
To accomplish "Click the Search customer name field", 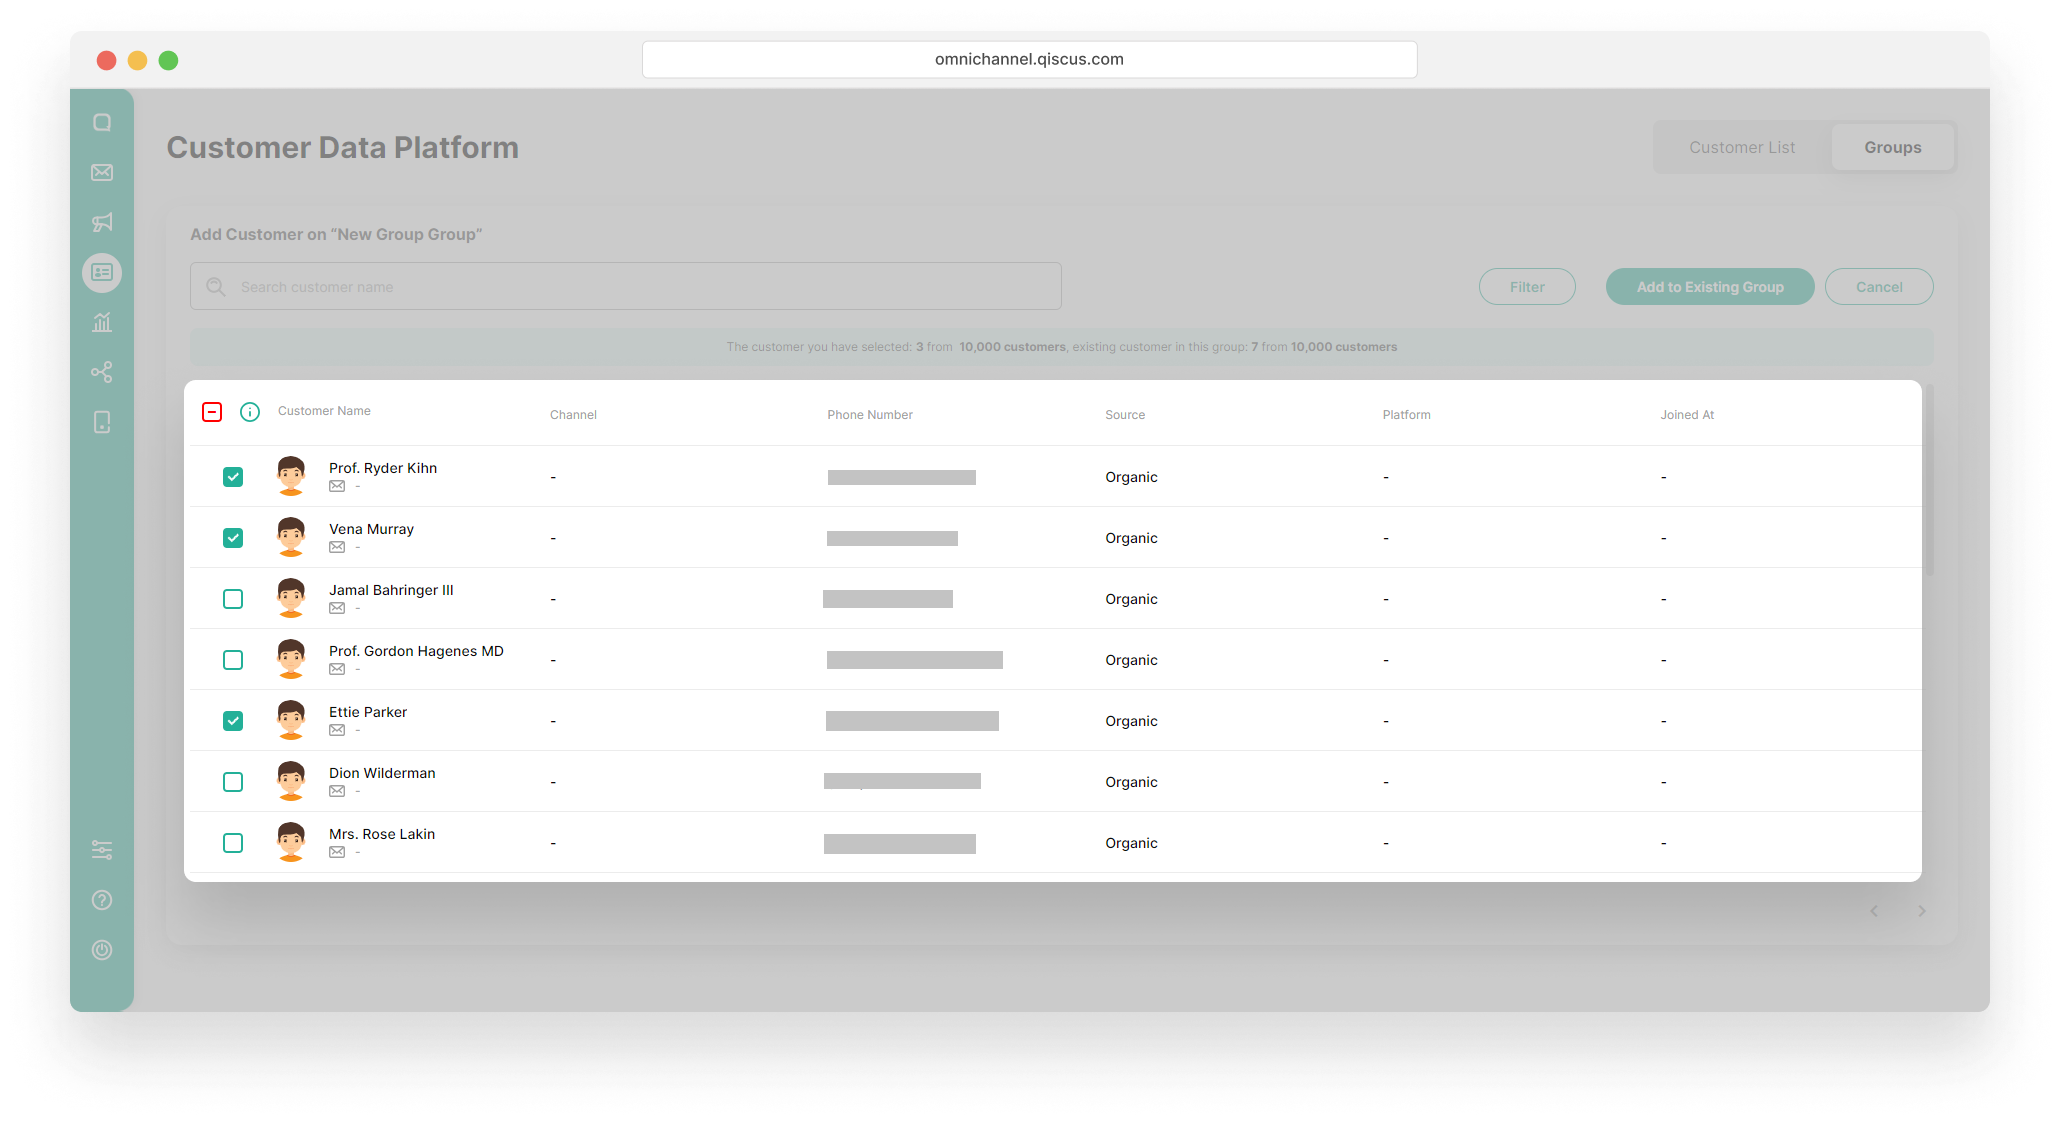I will pyautogui.click(x=640, y=287).
